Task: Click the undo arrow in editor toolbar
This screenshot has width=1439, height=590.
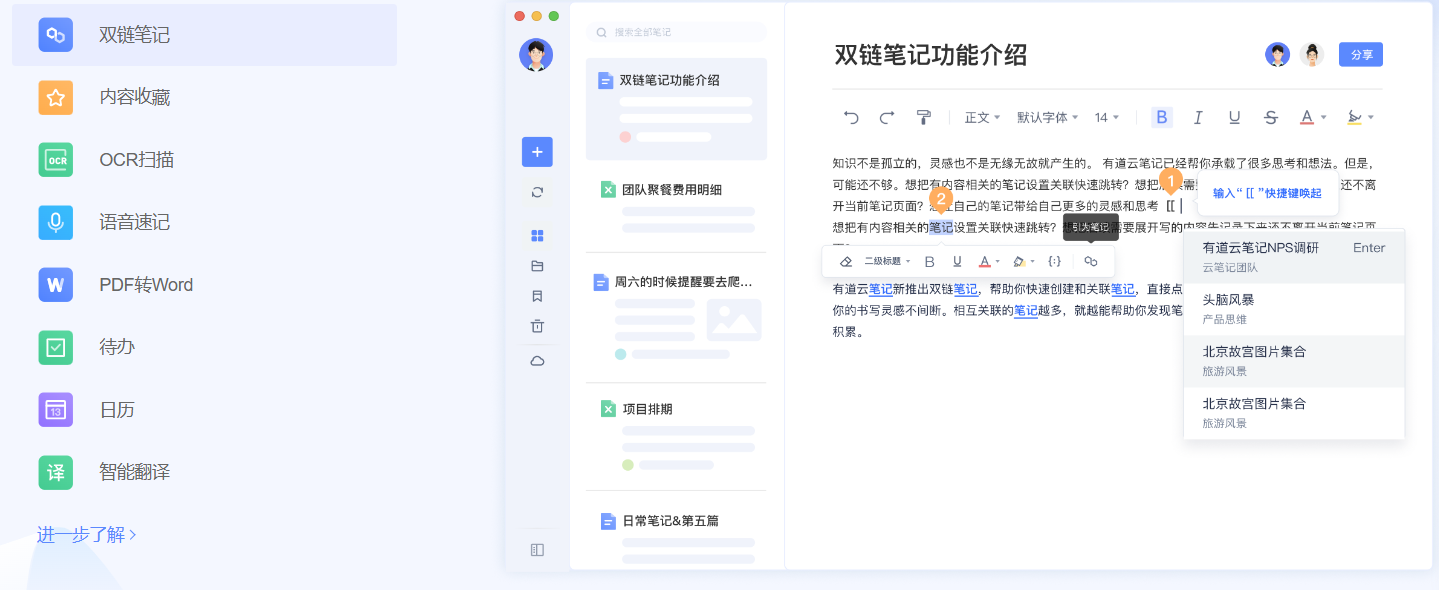Action: point(851,118)
